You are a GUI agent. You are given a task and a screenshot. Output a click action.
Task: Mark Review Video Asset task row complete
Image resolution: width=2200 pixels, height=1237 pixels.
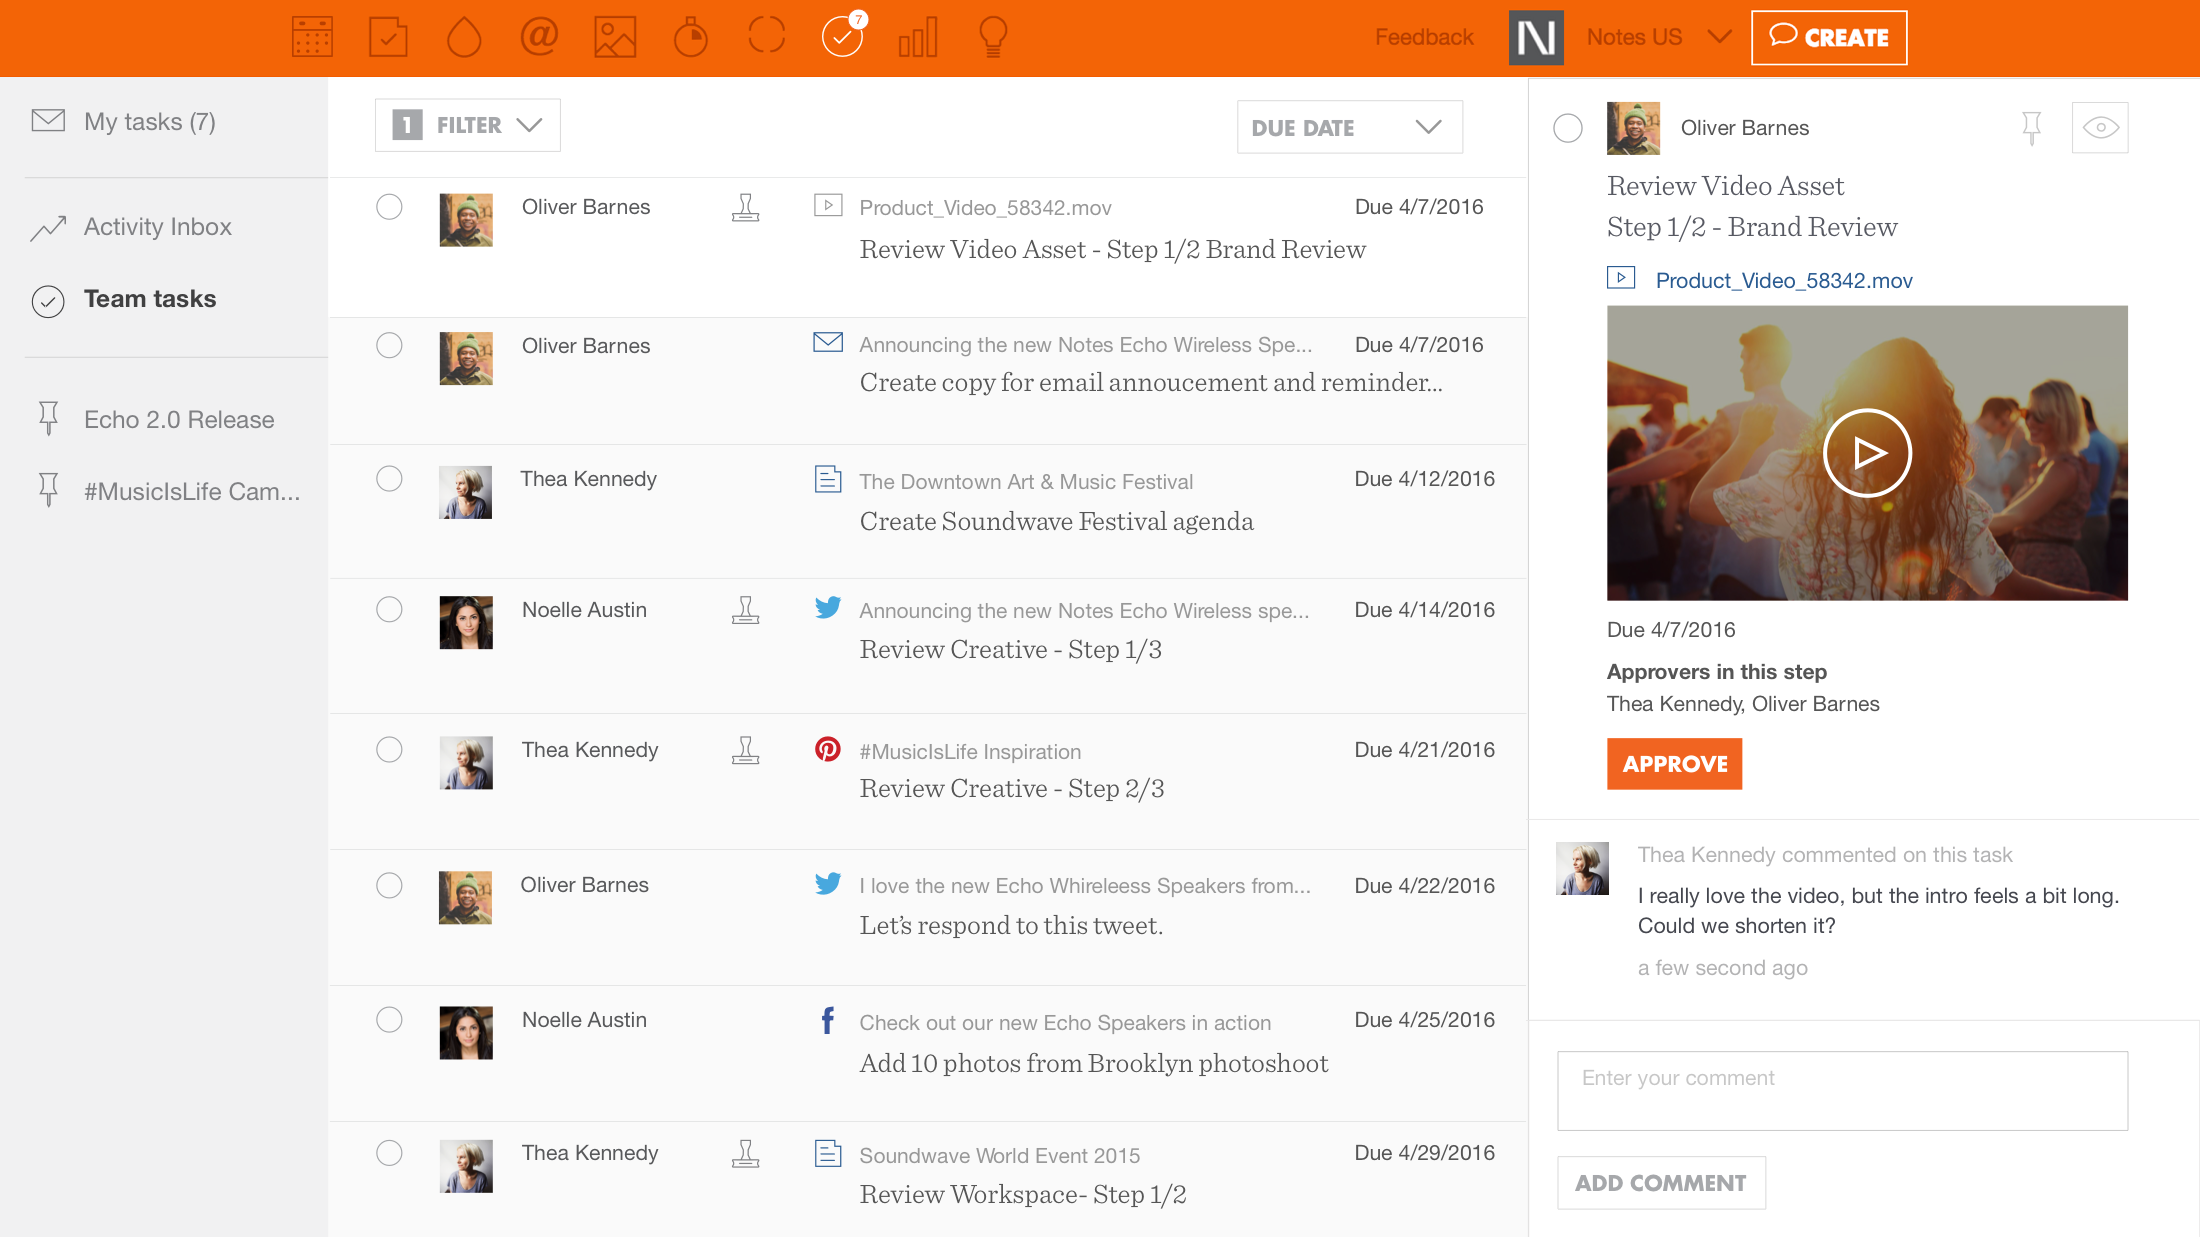click(389, 207)
